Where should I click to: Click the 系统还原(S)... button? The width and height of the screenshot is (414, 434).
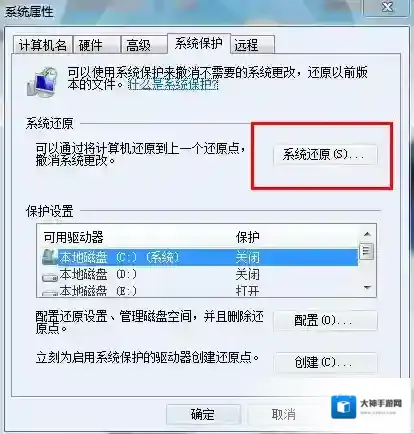pyautogui.click(x=325, y=155)
